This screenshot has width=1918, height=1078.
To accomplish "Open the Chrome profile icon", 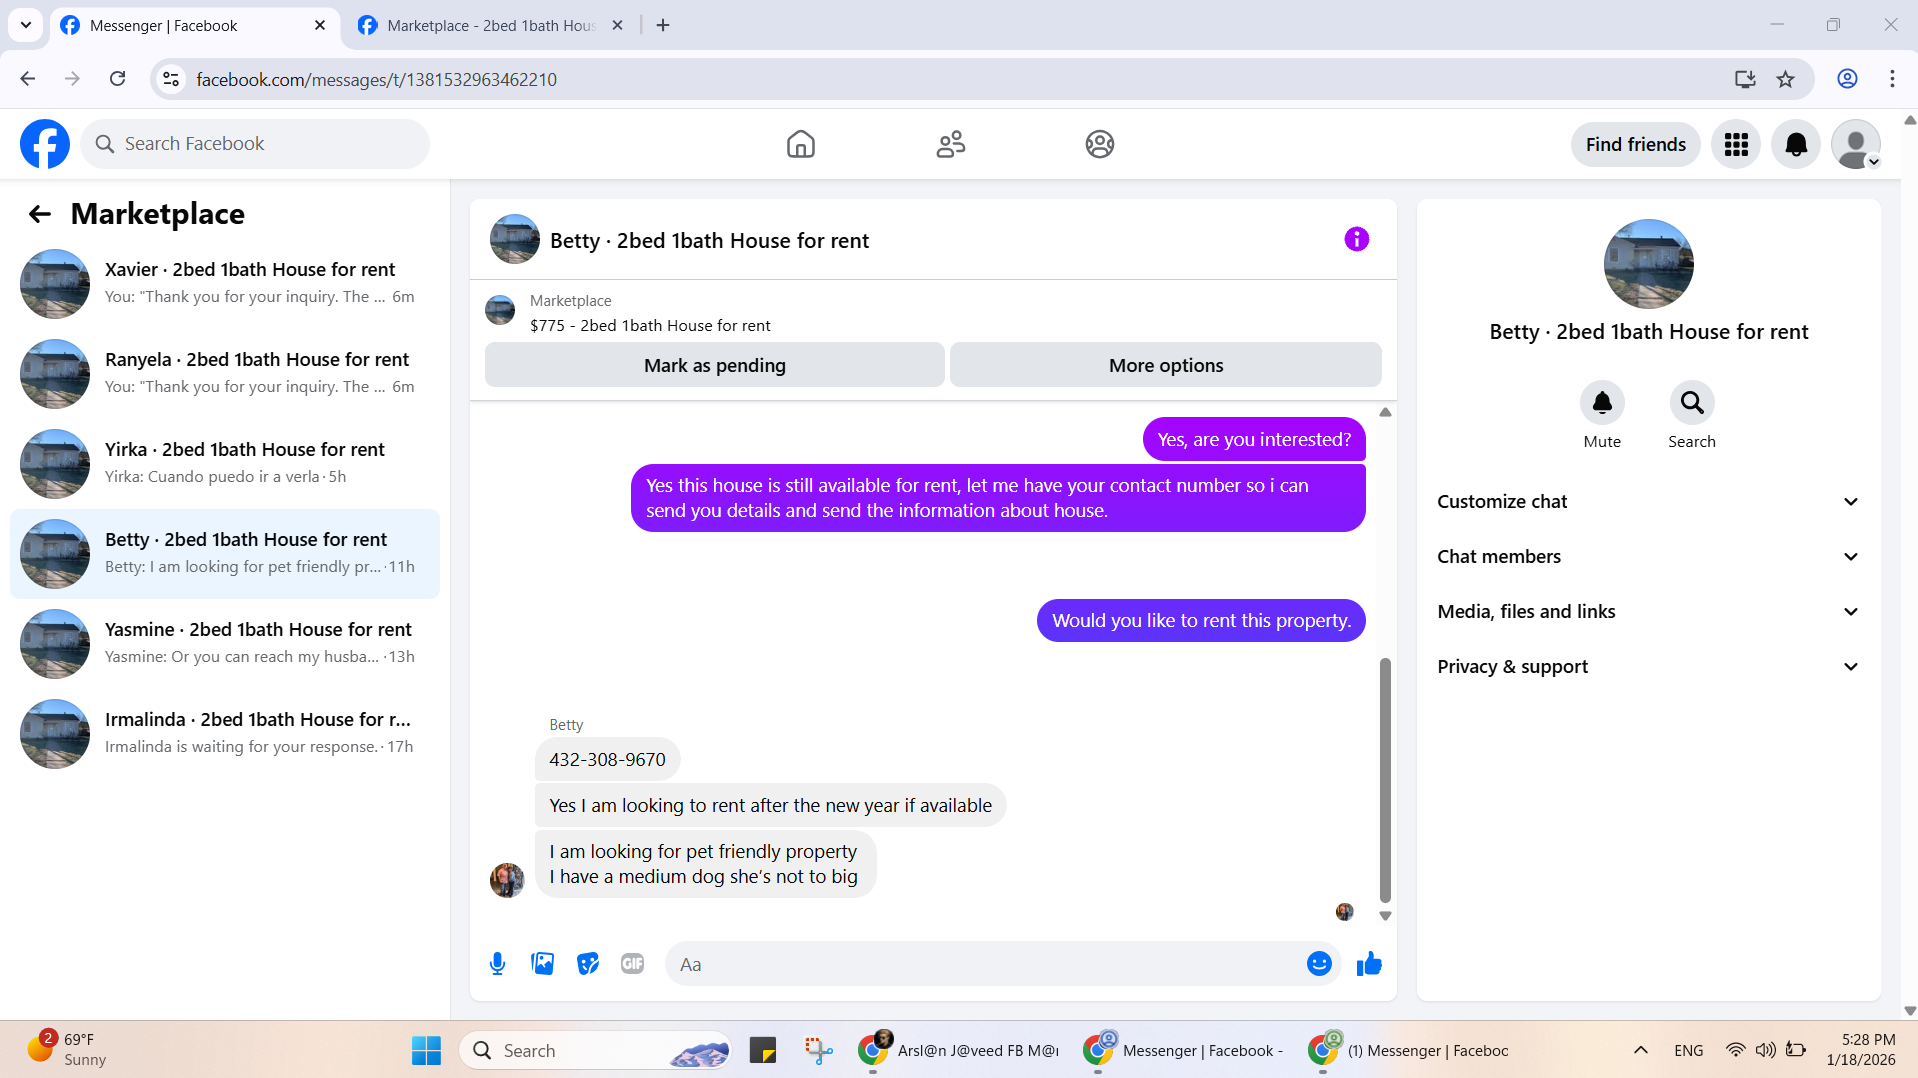I will click(1847, 79).
